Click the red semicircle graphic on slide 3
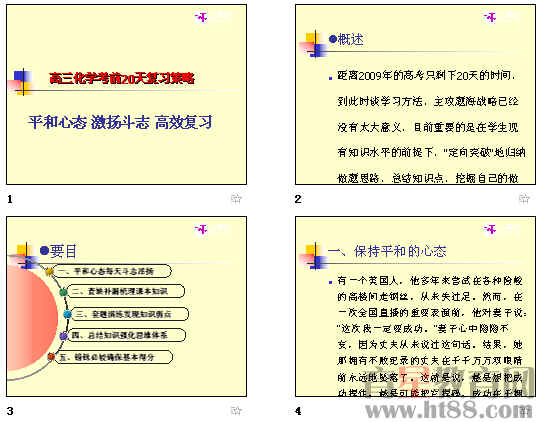Image resolution: width=550 pixels, height=422 pixels. pyautogui.click(x=32, y=317)
